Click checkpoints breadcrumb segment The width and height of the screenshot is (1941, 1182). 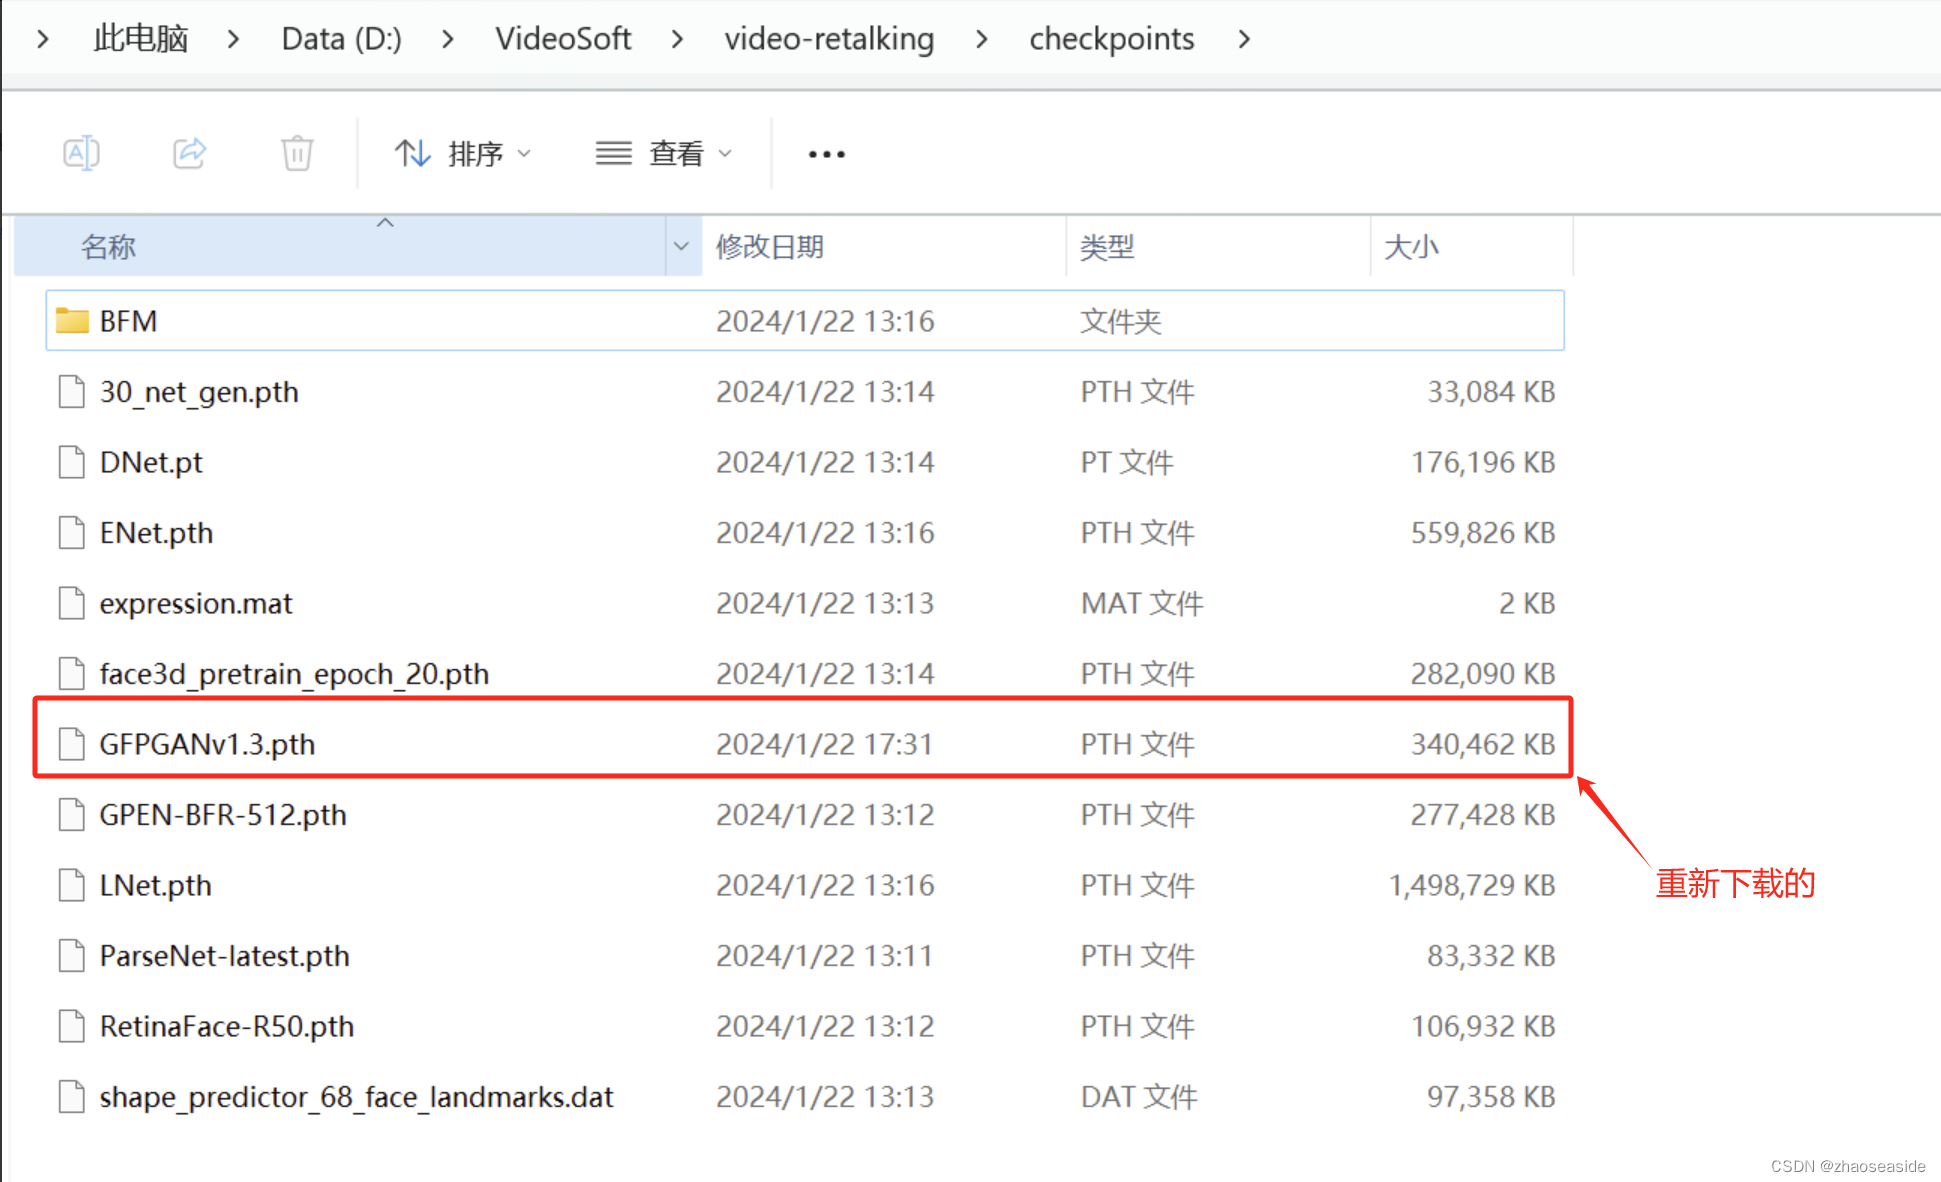point(1112,39)
